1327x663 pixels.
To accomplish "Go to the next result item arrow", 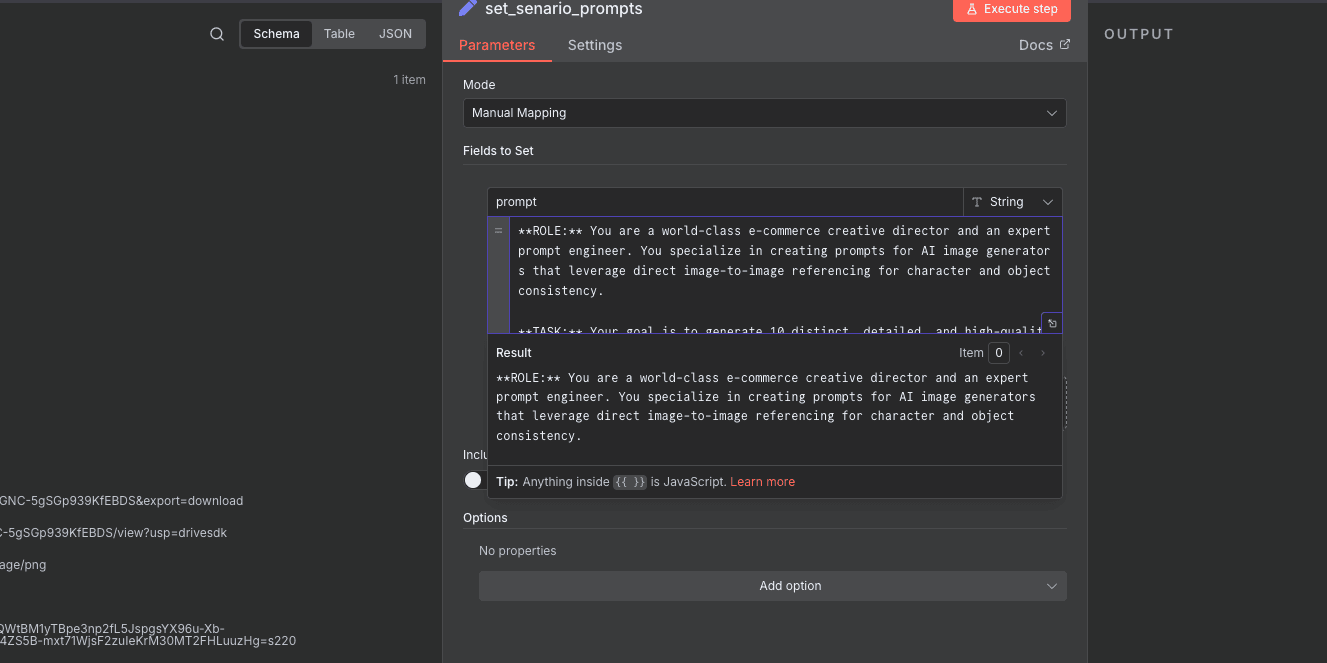I will coord(1043,353).
